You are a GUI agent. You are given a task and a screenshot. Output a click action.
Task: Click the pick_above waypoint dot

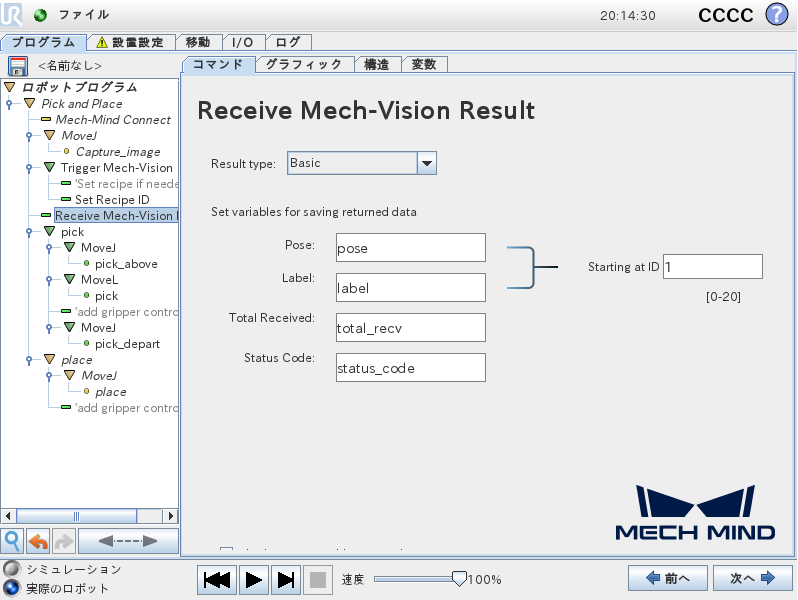(87, 263)
